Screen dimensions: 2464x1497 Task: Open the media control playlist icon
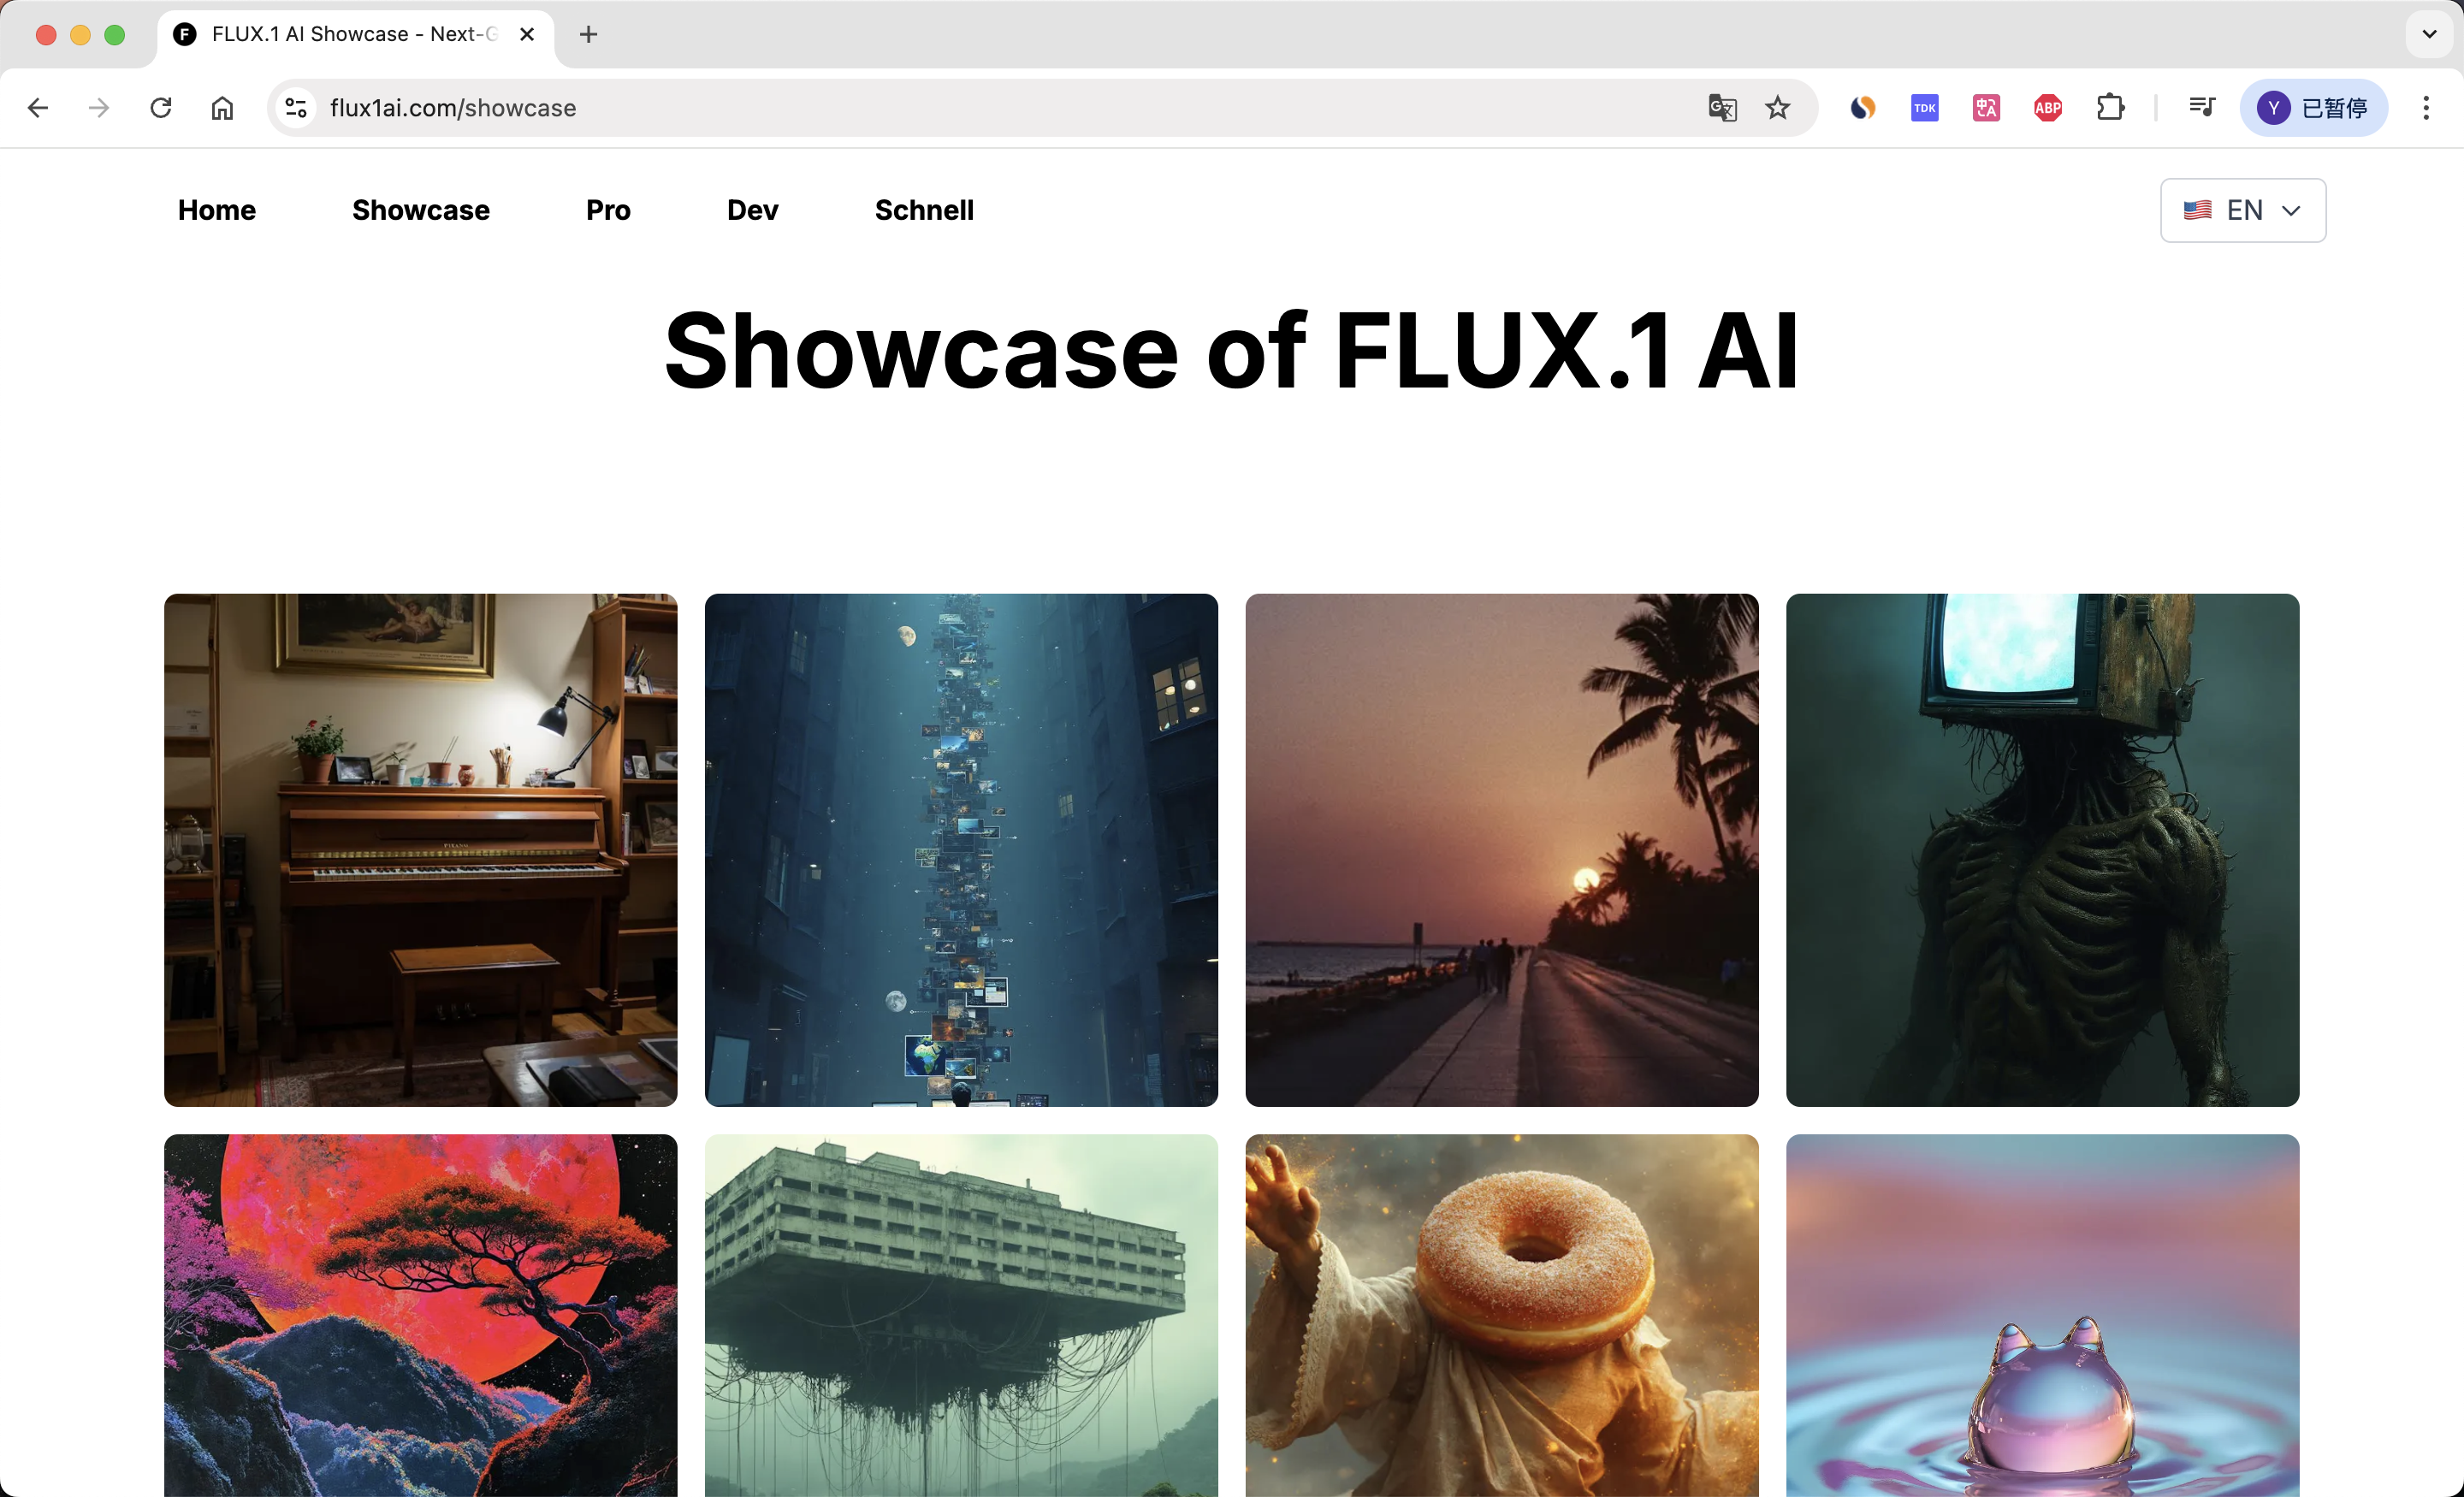click(2202, 107)
